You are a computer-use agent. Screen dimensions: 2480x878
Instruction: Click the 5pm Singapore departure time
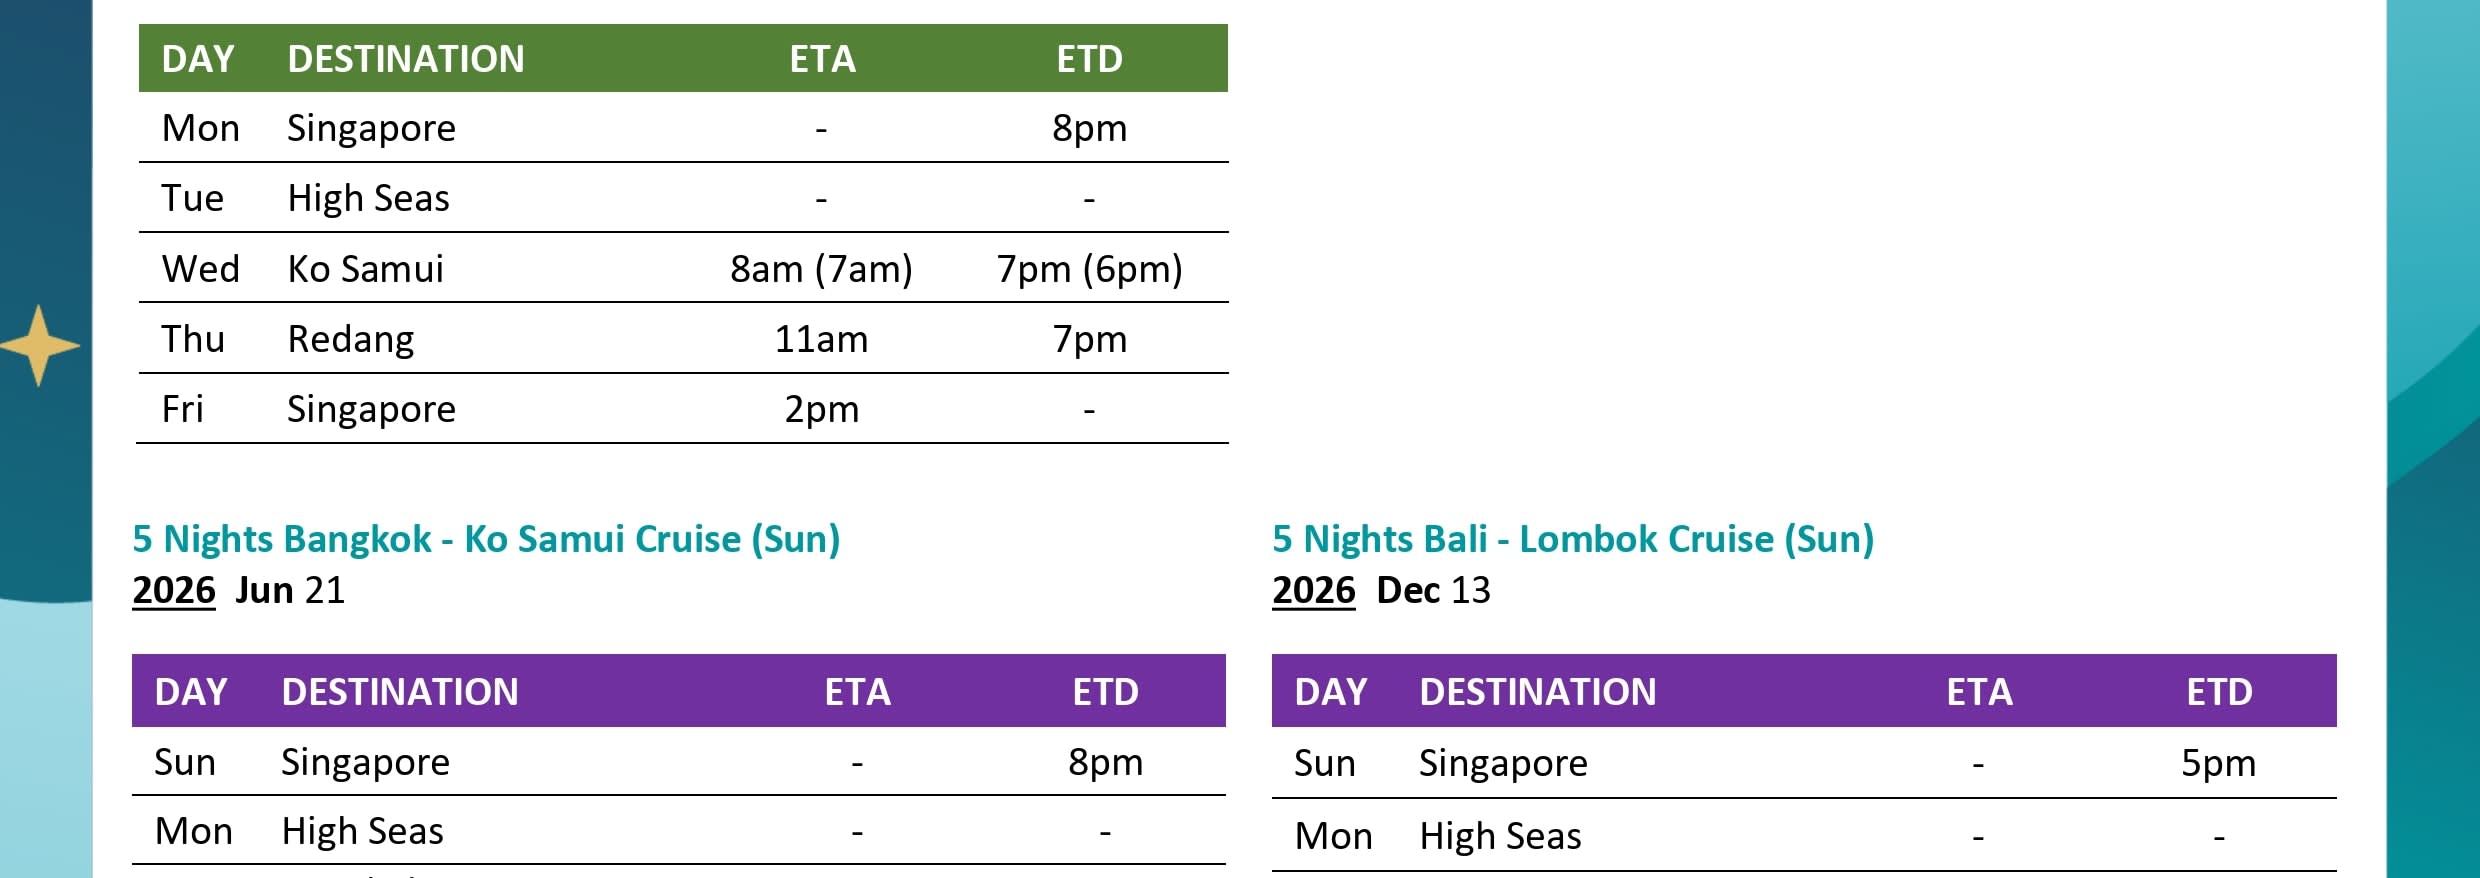(2218, 763)
